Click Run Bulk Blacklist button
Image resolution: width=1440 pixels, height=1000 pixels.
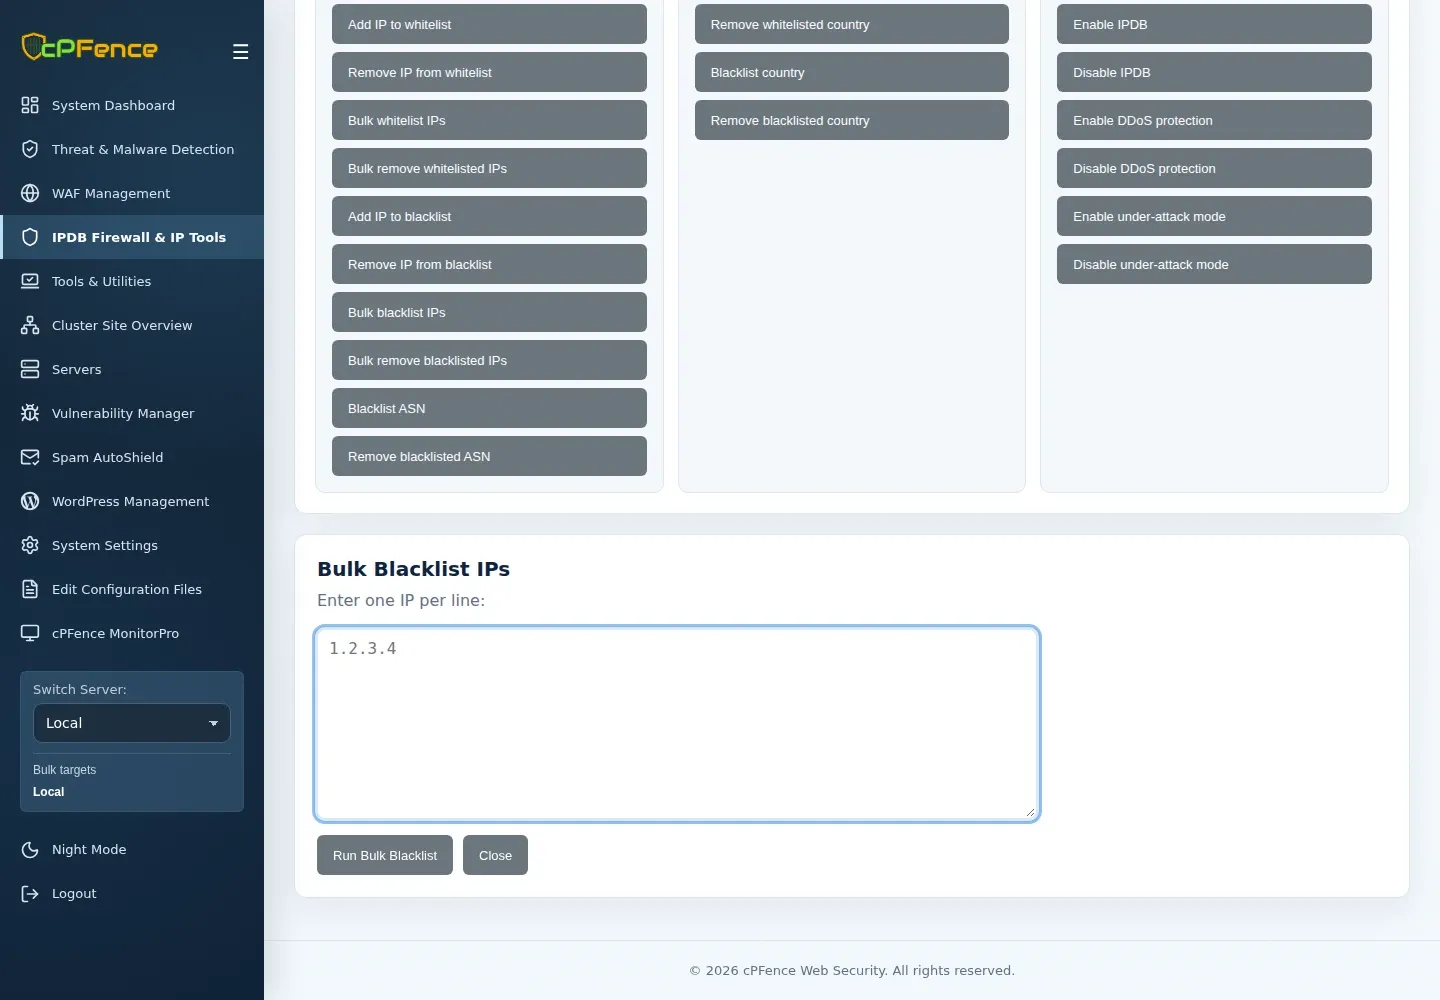(385, 855)
